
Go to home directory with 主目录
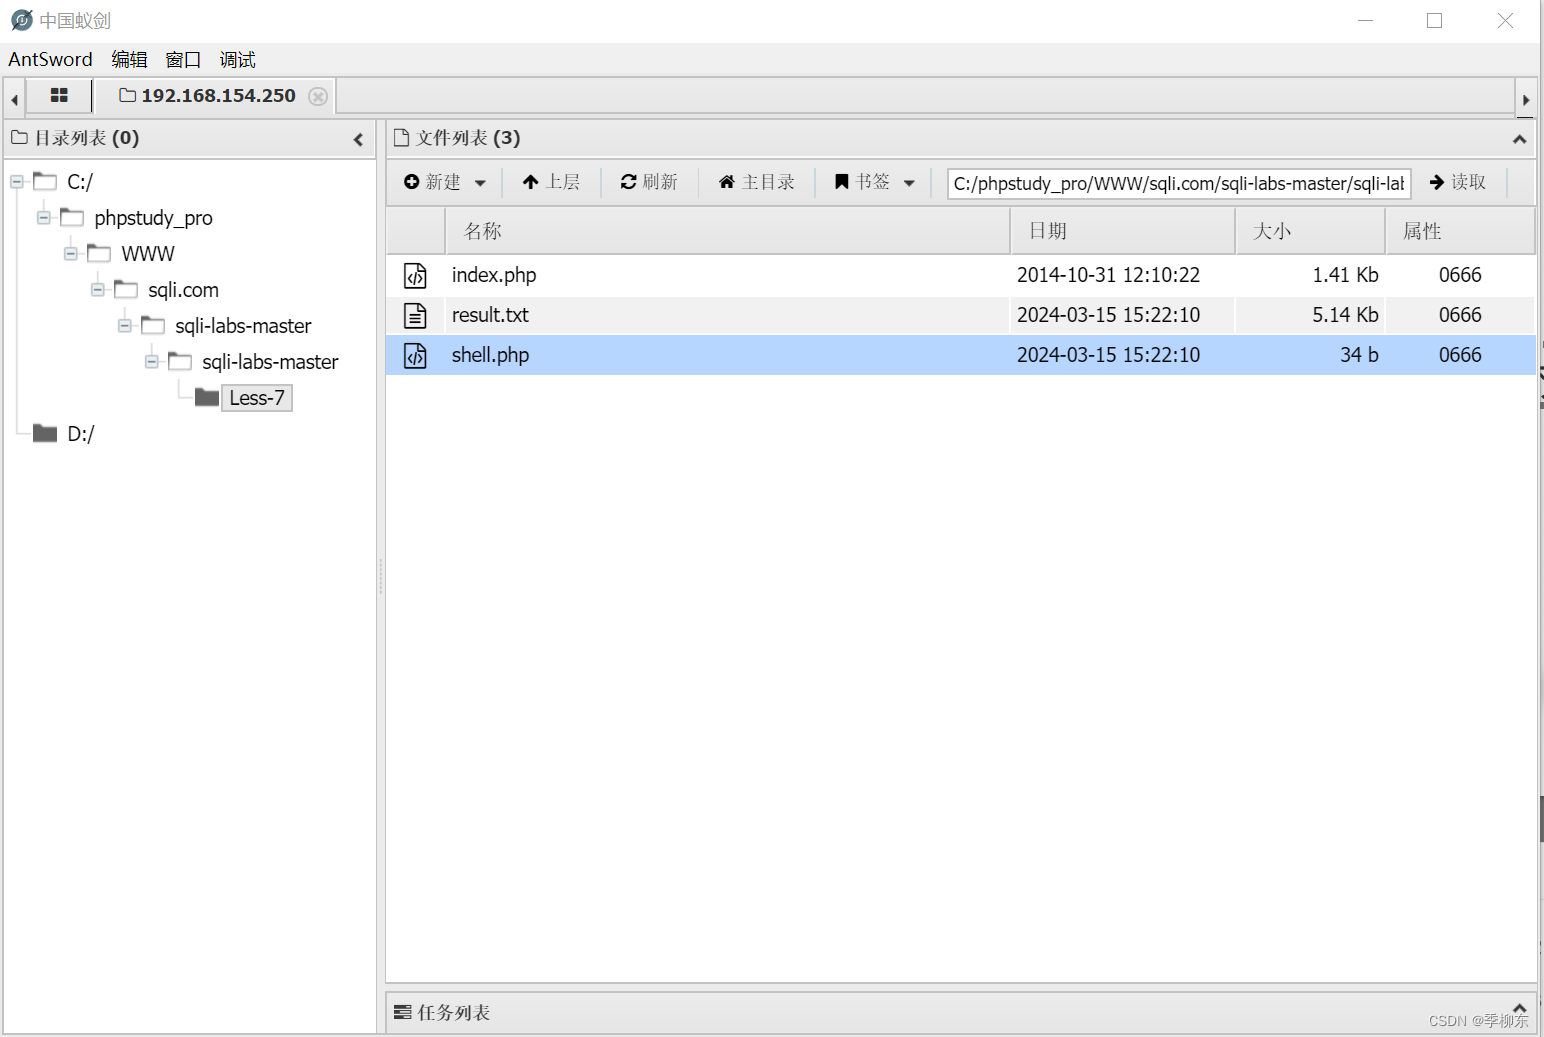[757, 182]
